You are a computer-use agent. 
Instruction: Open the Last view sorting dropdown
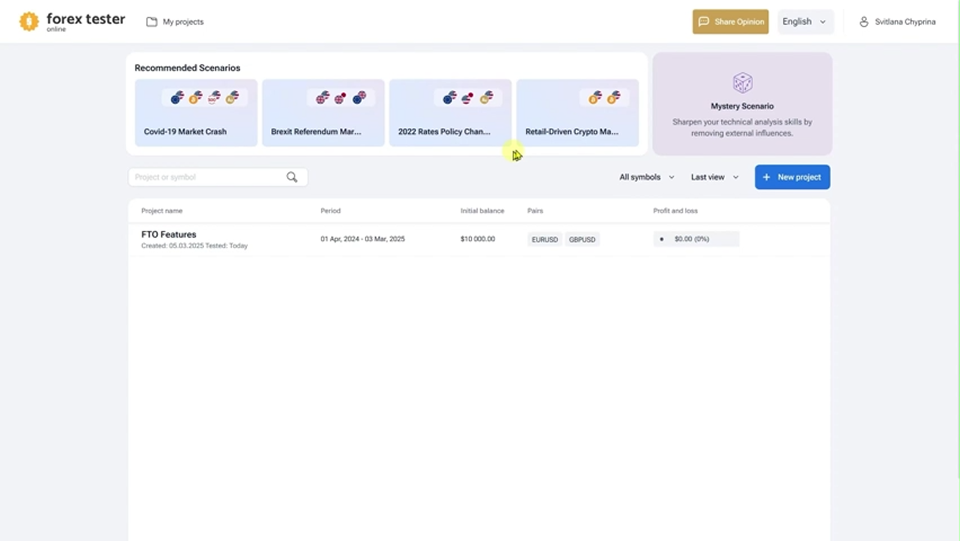714,177
